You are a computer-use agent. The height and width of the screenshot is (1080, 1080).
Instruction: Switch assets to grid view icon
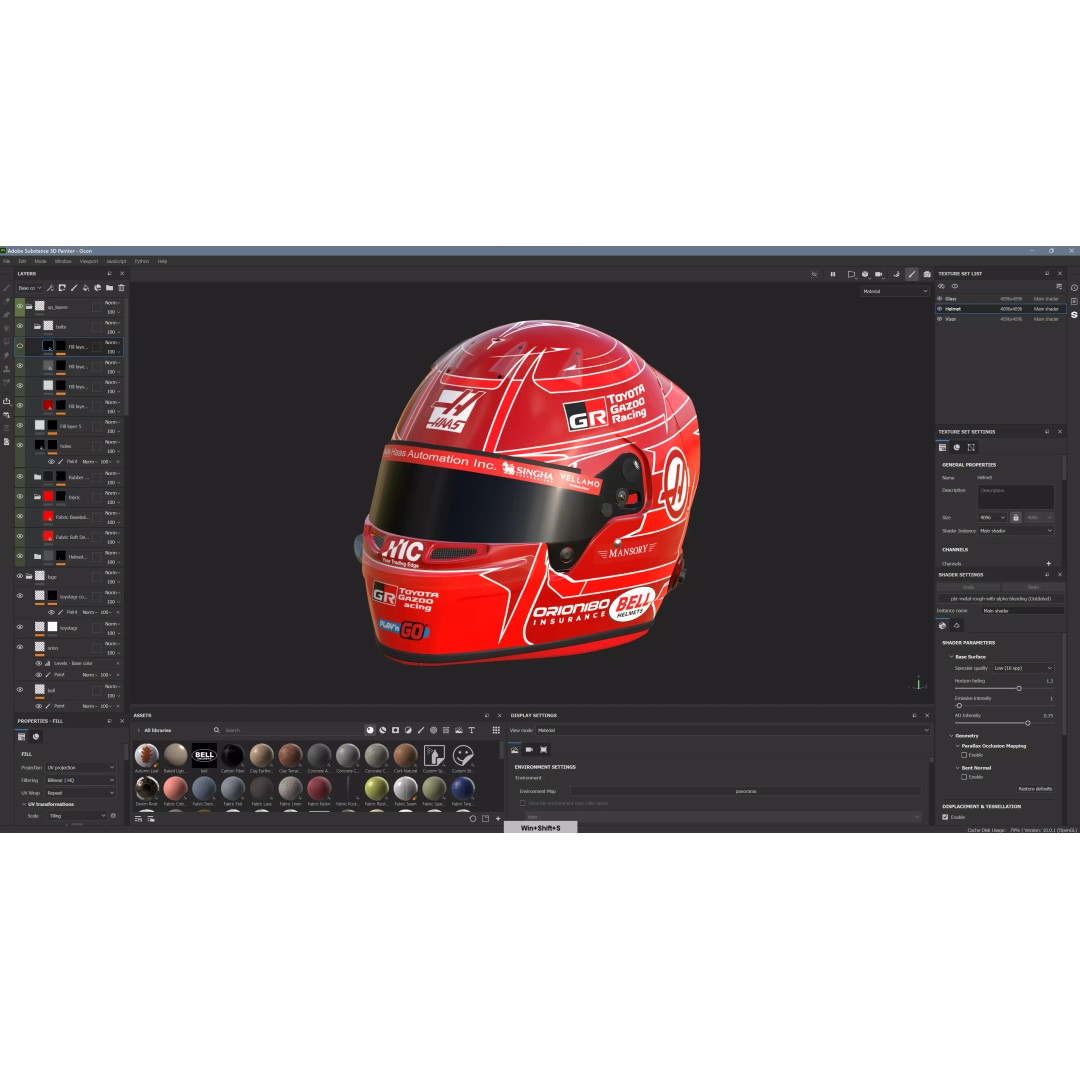tap(496, 730)
